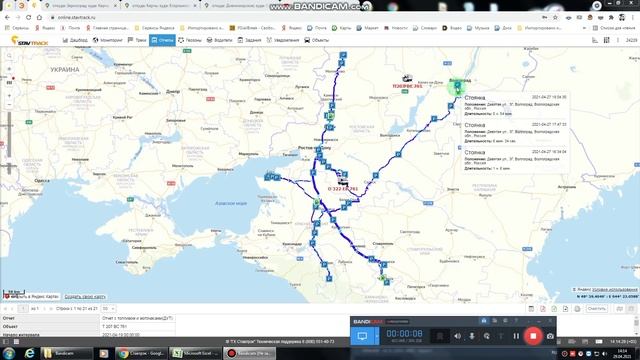Open the Карты bookmark in bookmarks bar
The image size is (640, 360).
(342, 28)
